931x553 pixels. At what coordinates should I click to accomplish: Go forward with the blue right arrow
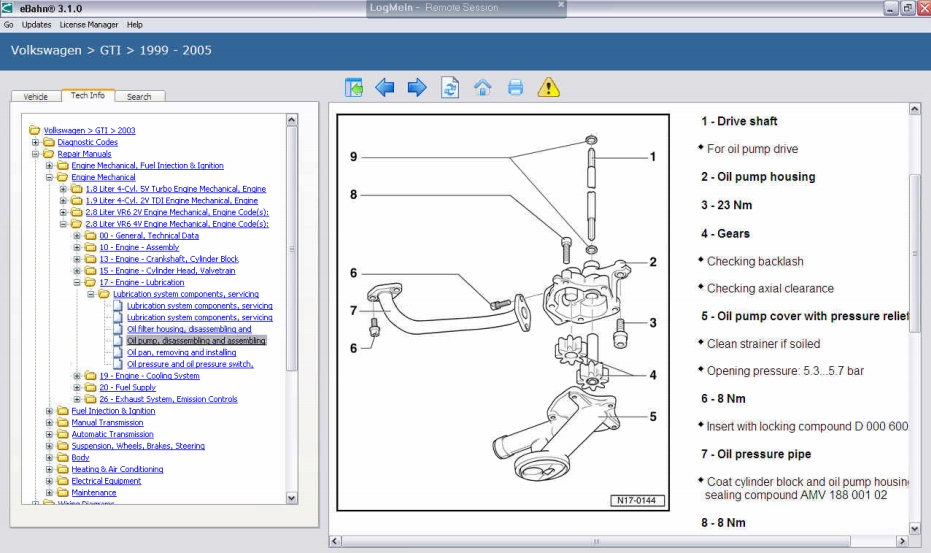tap(417, 88)
